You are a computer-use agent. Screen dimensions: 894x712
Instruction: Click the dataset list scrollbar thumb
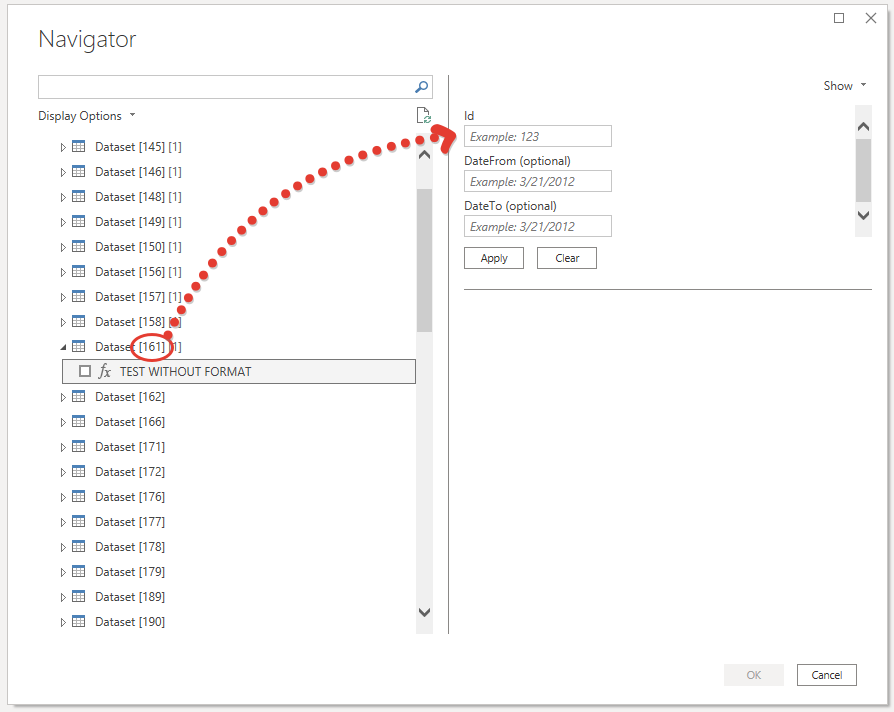click(x=424, y=261)
